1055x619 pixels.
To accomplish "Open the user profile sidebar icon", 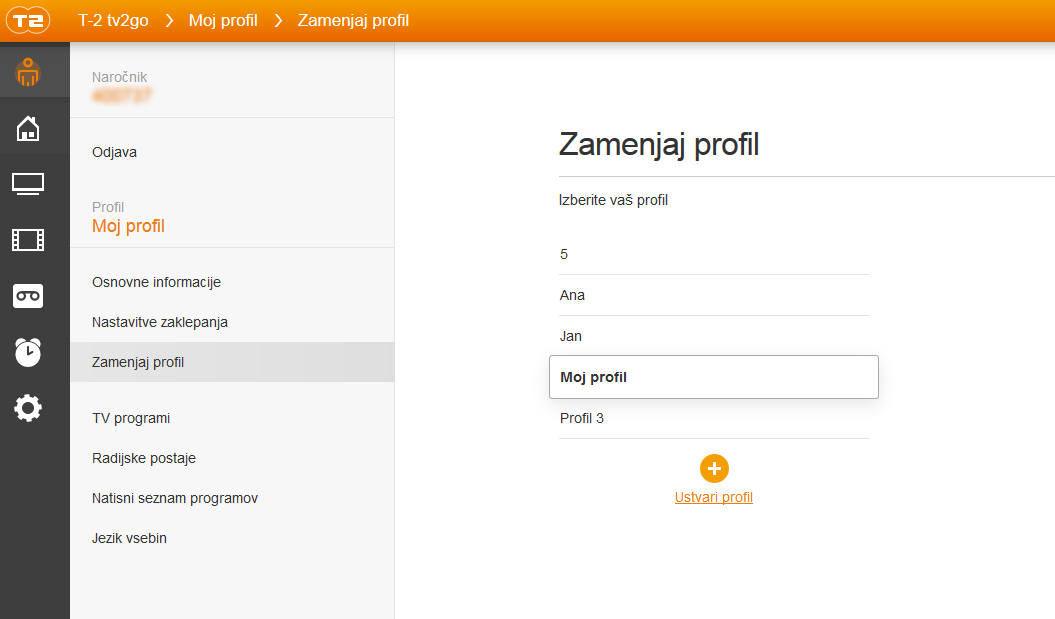I will [28, 72].
